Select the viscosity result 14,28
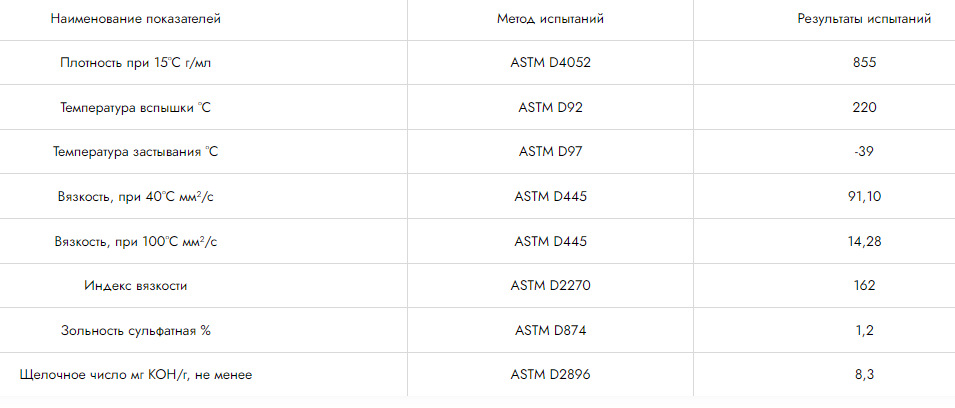 click(864, 242)
